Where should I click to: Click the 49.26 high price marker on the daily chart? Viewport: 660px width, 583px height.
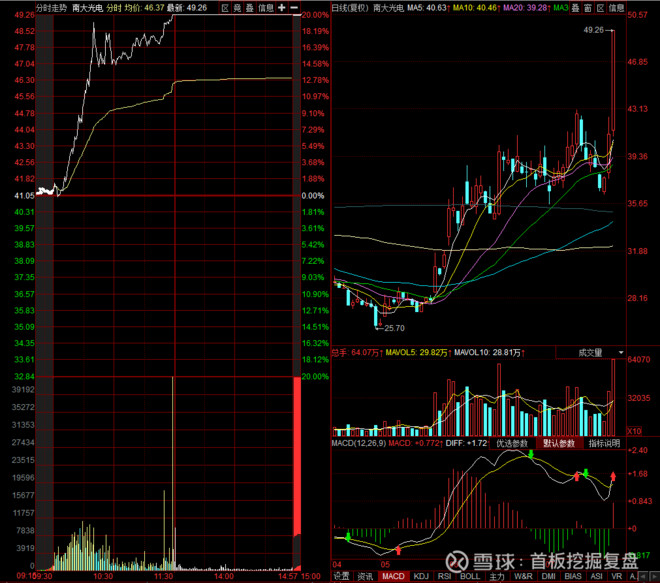(x=594, y=30)
